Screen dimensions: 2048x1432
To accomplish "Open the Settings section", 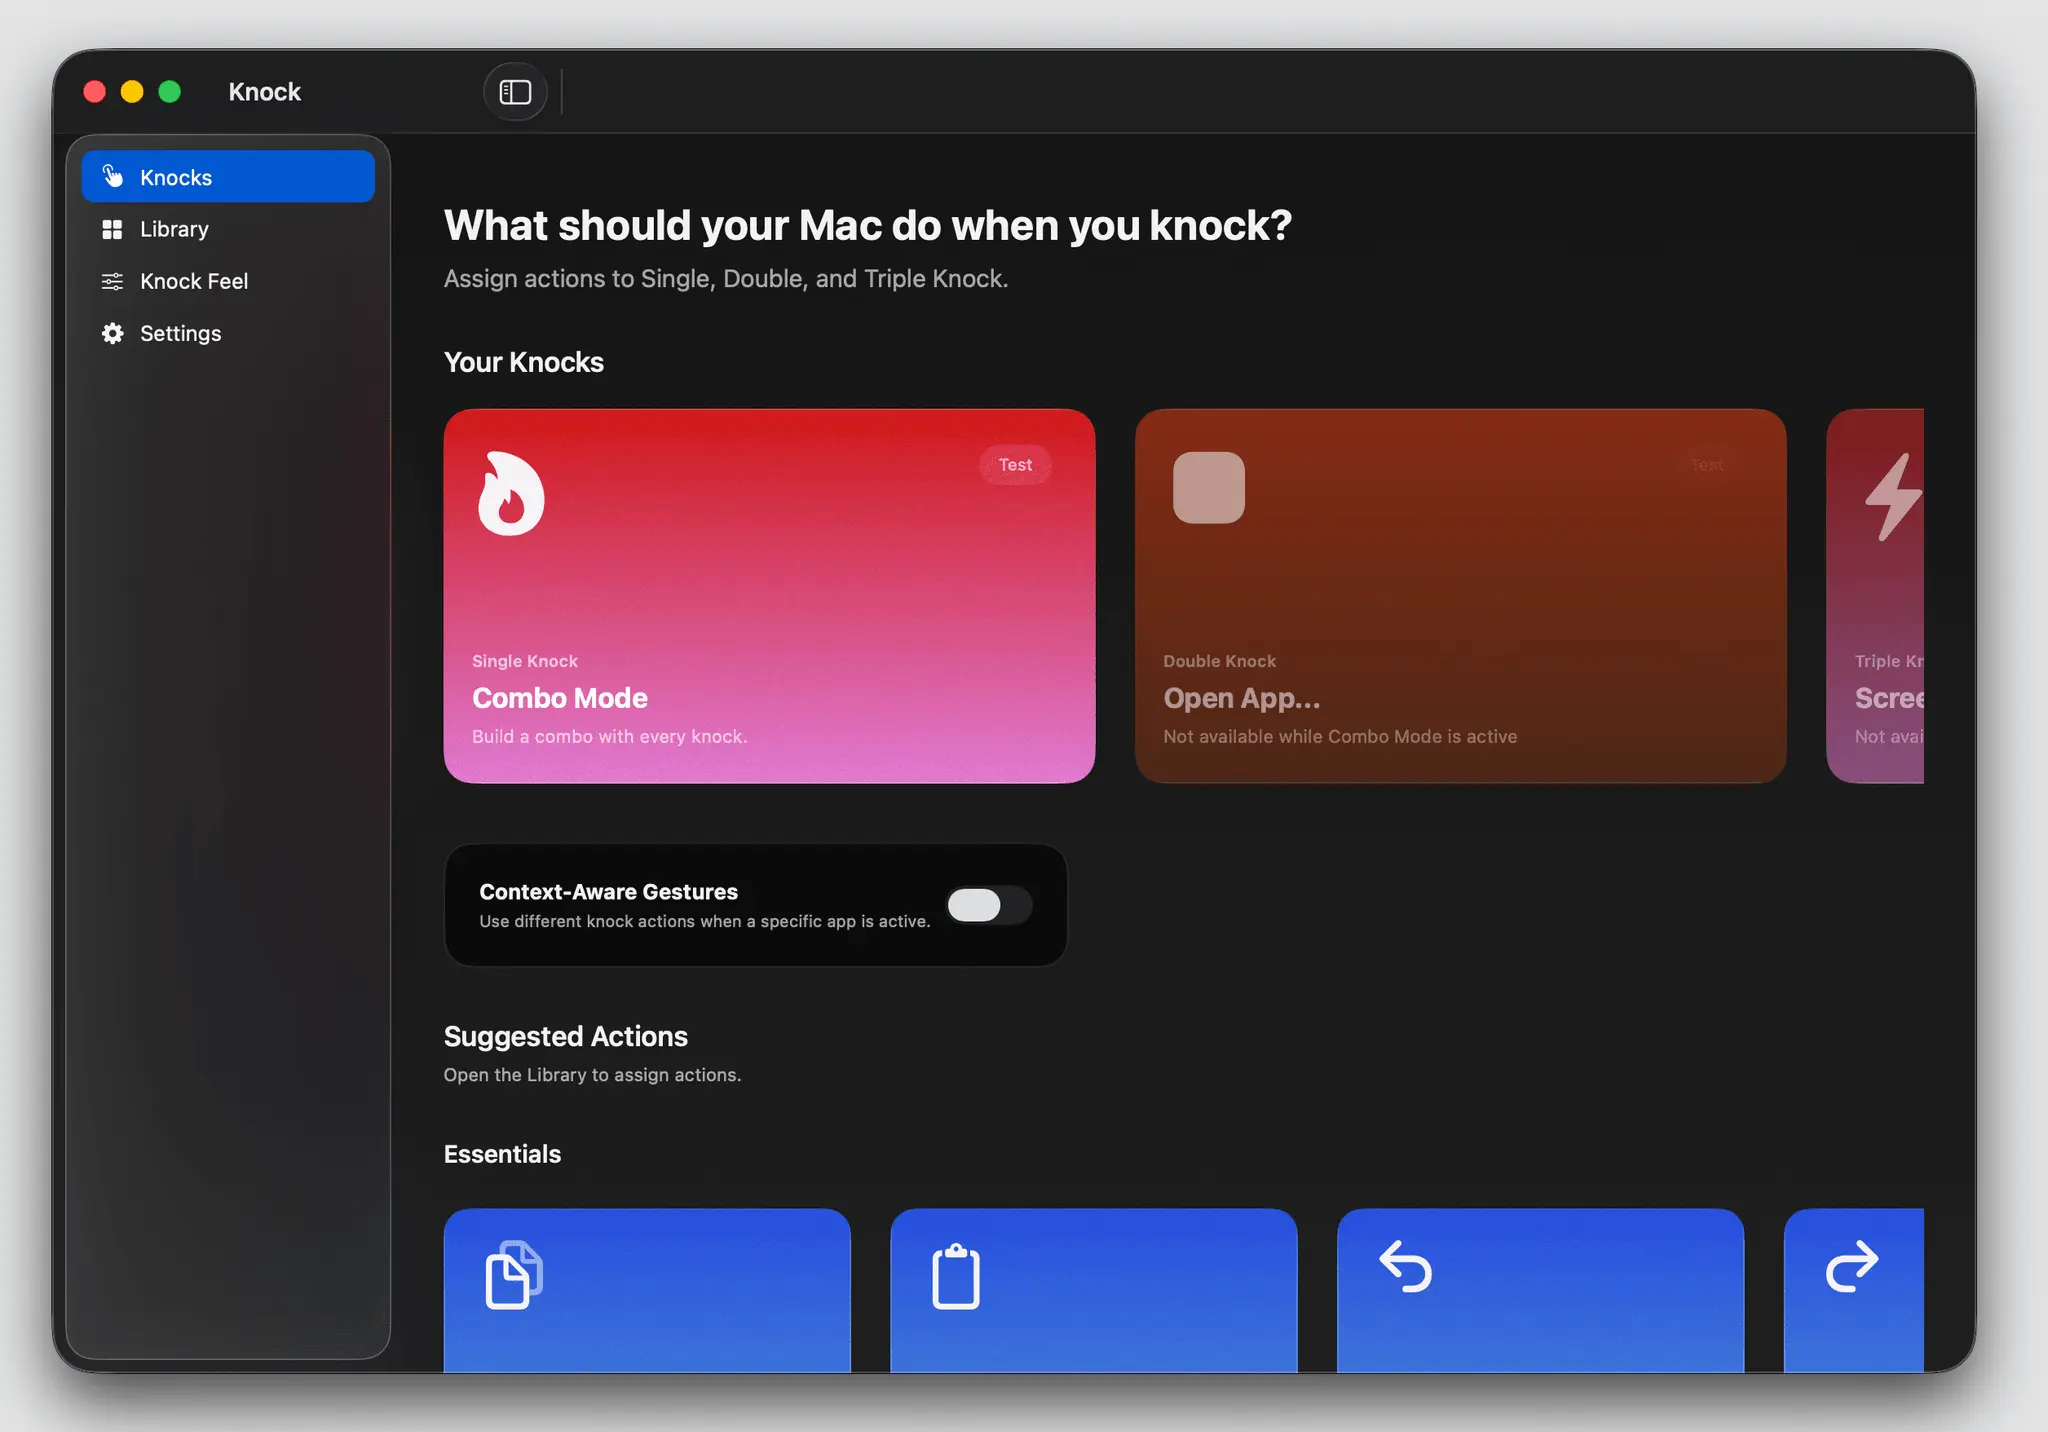I will [228, 333].
